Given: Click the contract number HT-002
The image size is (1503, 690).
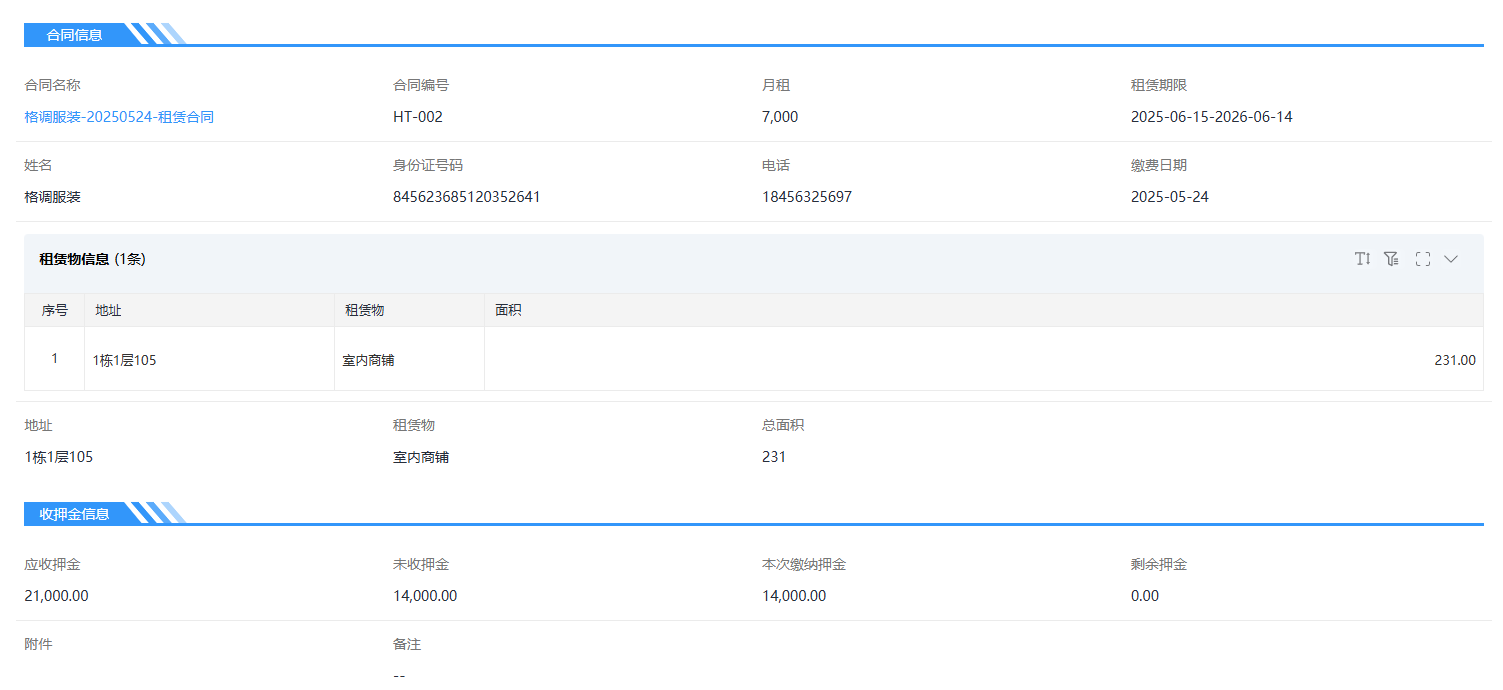Looking at the screenshot, I should (418, 117).
